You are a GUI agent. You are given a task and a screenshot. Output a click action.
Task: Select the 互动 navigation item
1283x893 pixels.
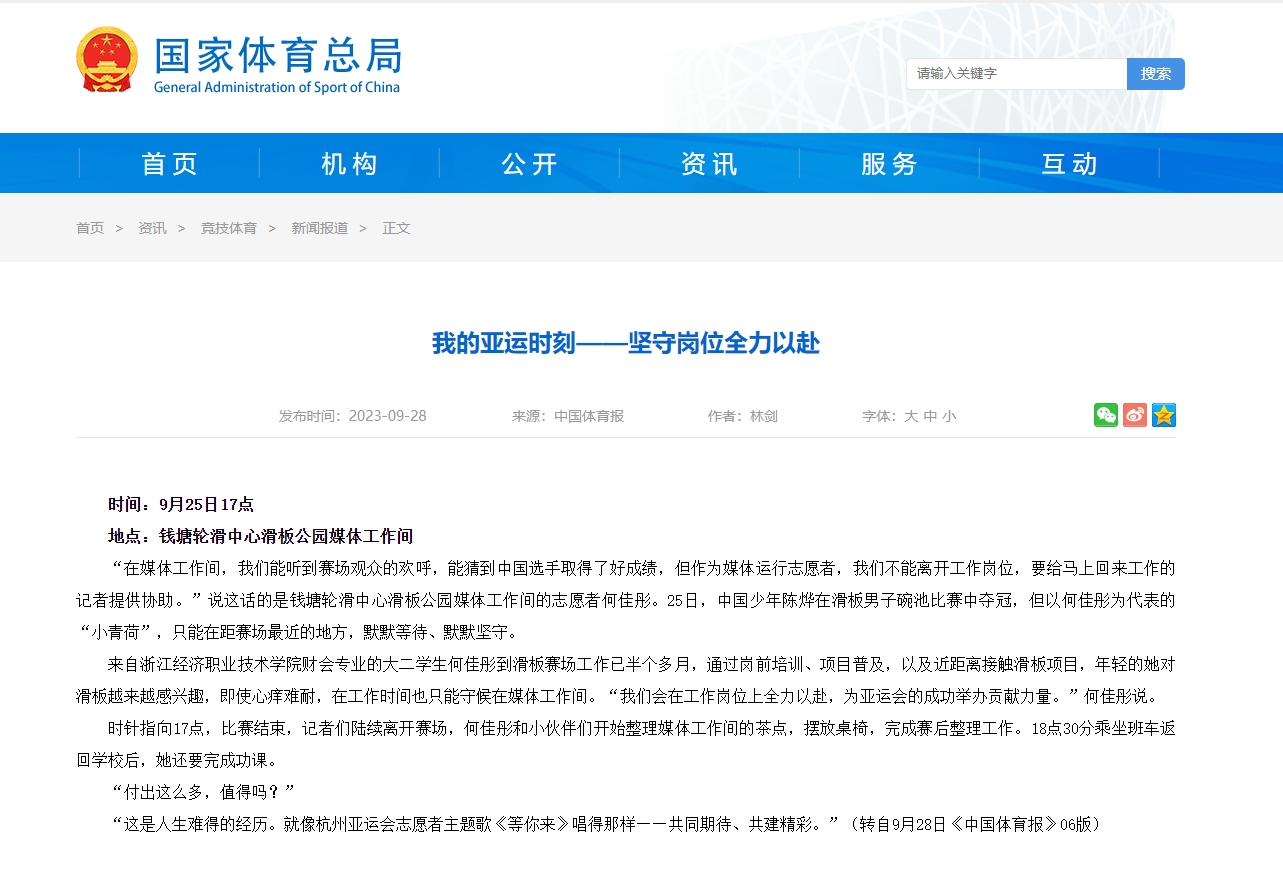(1070, 164)
